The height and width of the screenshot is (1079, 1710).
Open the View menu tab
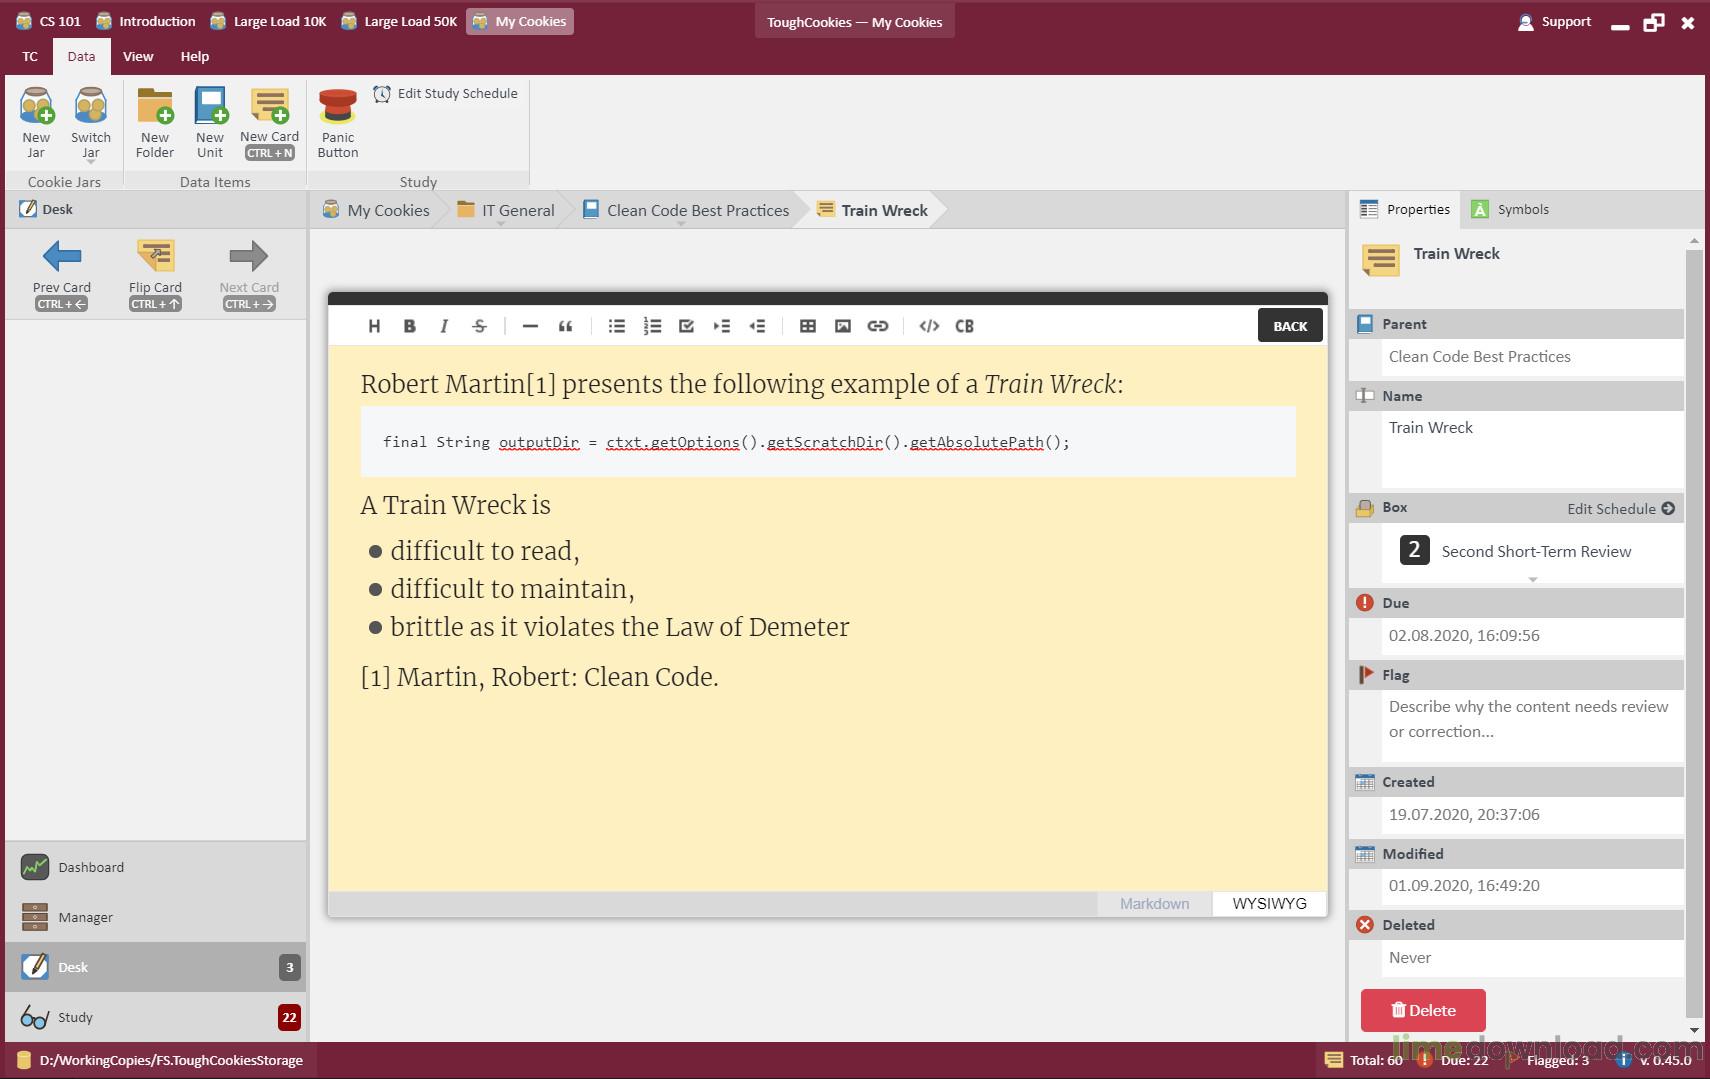[138, 57]
